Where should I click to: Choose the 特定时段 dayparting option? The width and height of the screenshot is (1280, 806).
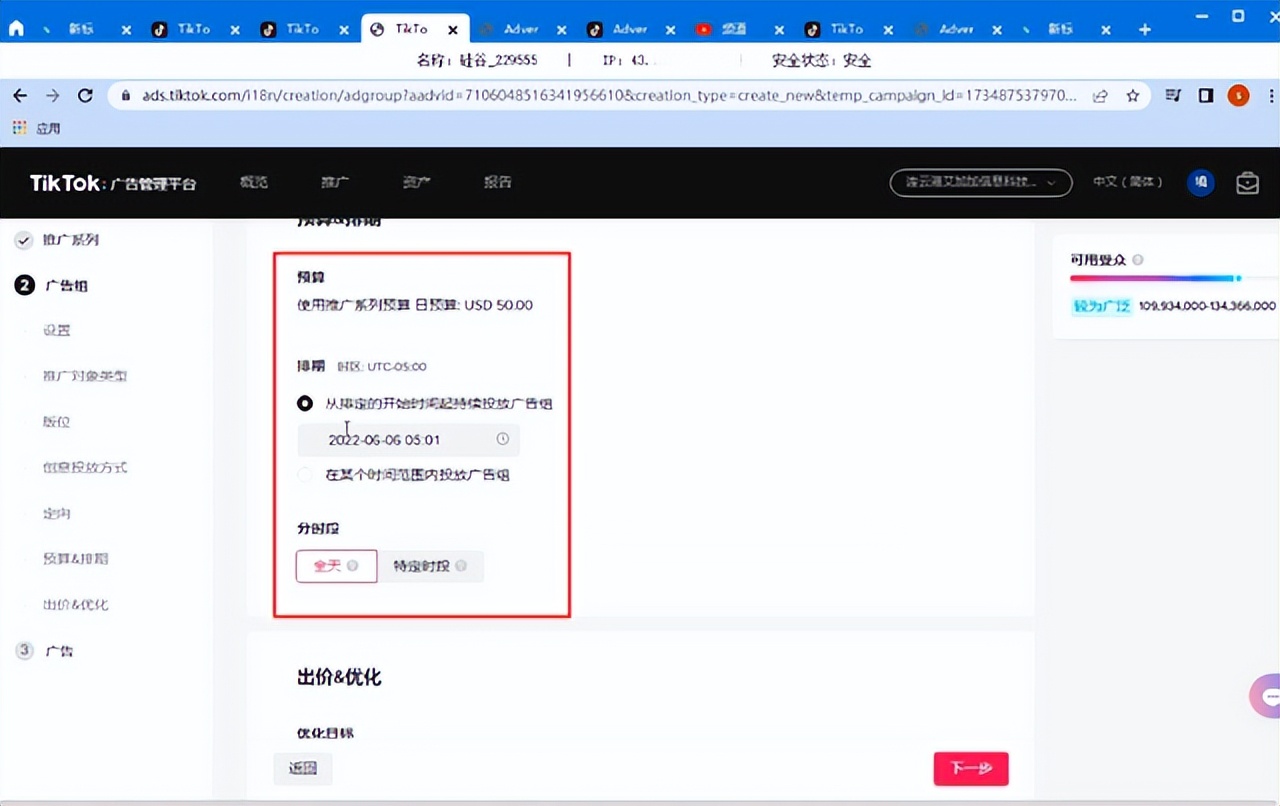(x=430, y=566)
